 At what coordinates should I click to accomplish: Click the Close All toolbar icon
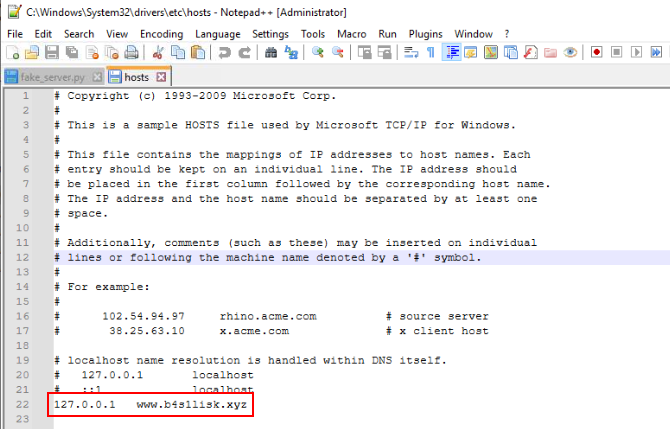[x=112, y=53]
